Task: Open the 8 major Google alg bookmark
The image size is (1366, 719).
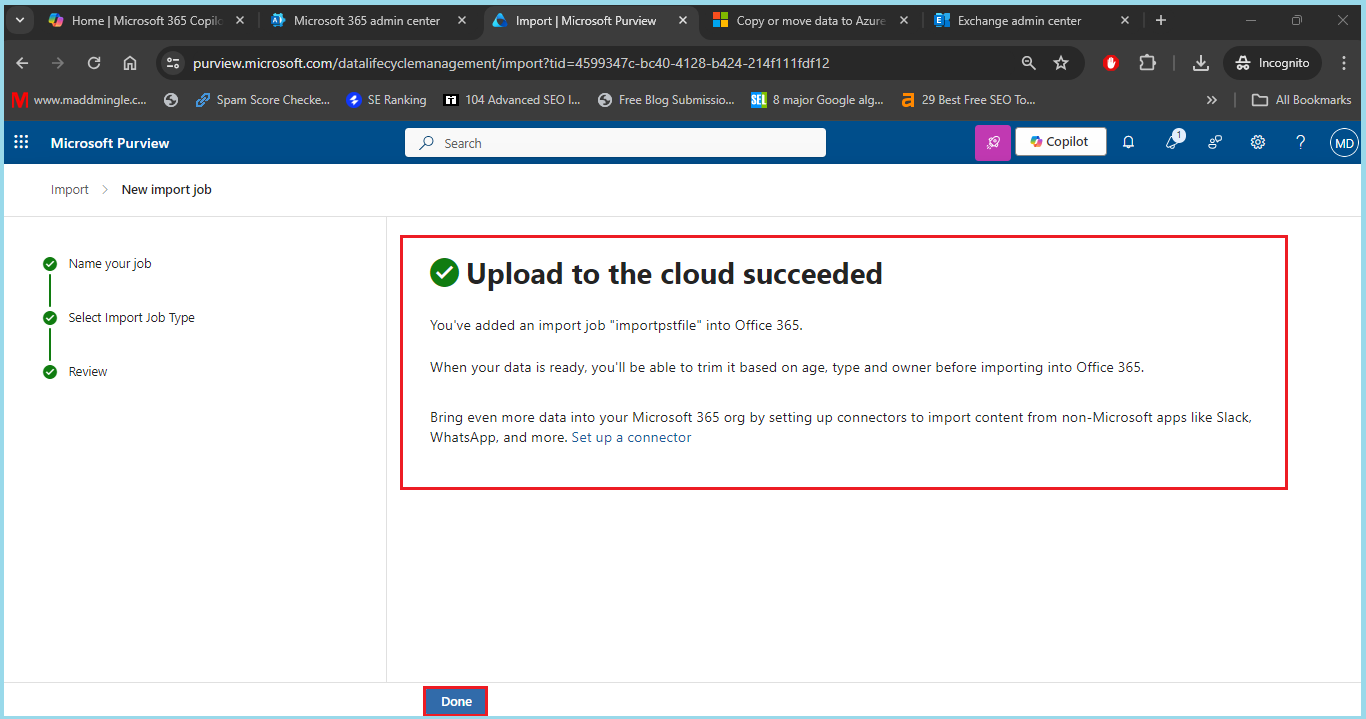Action: click(818, 100)
